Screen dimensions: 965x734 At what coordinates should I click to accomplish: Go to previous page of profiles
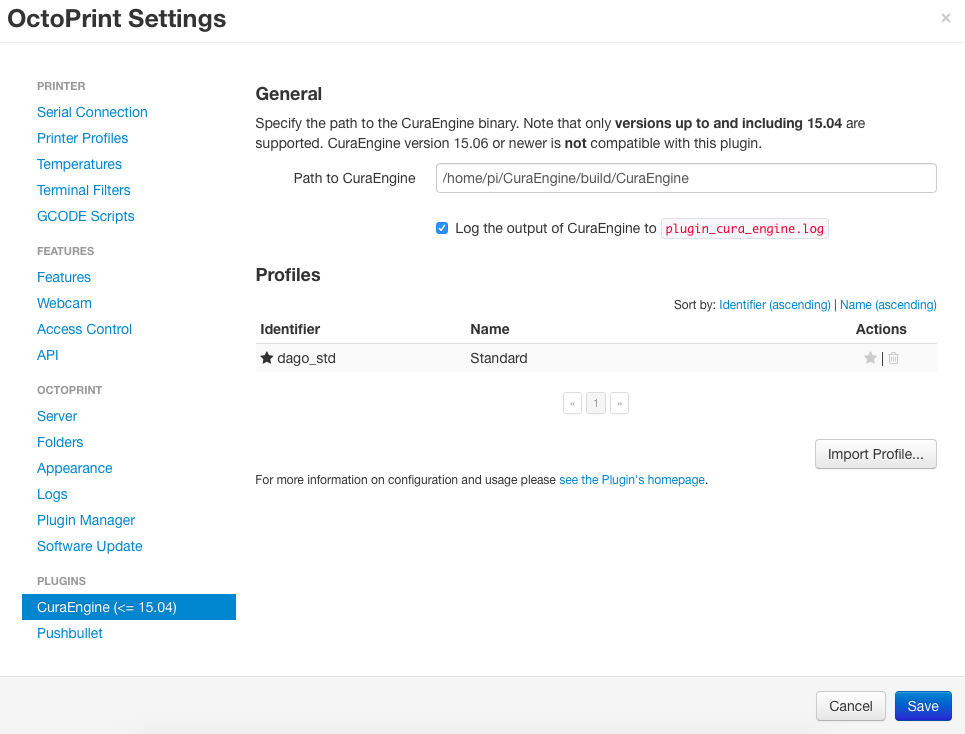572,403
